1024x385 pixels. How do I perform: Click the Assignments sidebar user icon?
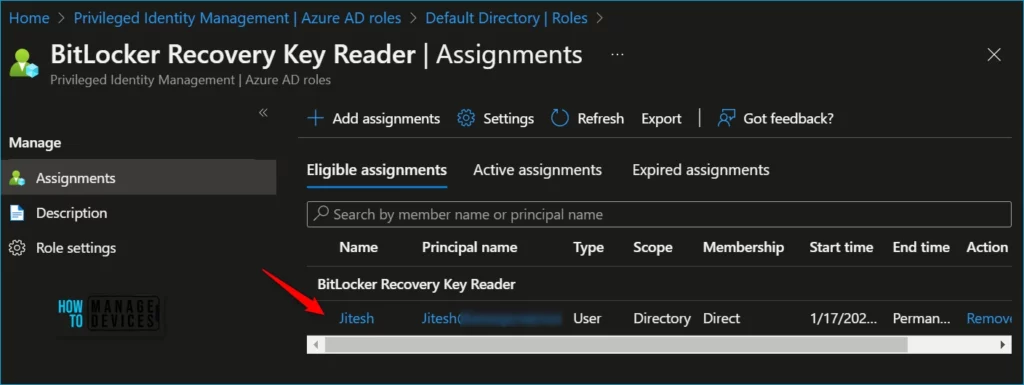pyautogui.click(x=17, y=178)
